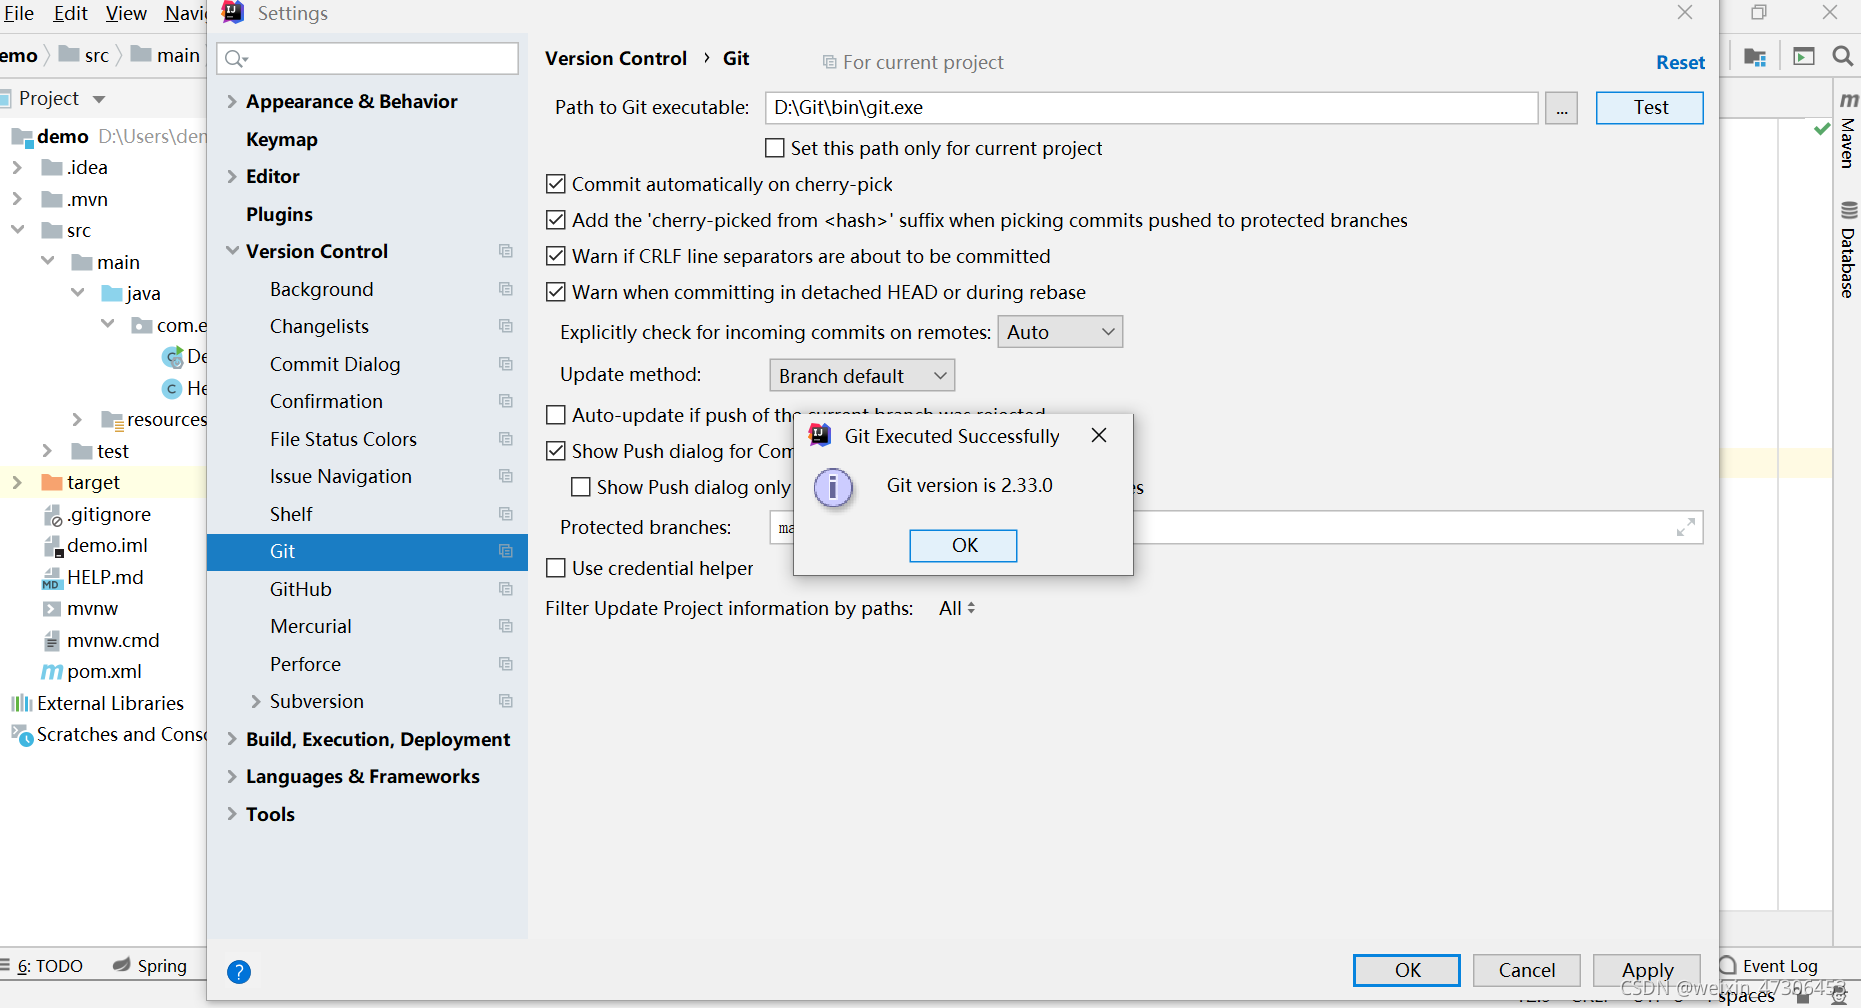Click the project-level icon beside Confirmation
Image resolution: width=1861 pixels, height=1008 pixels.
coord(506,401)
